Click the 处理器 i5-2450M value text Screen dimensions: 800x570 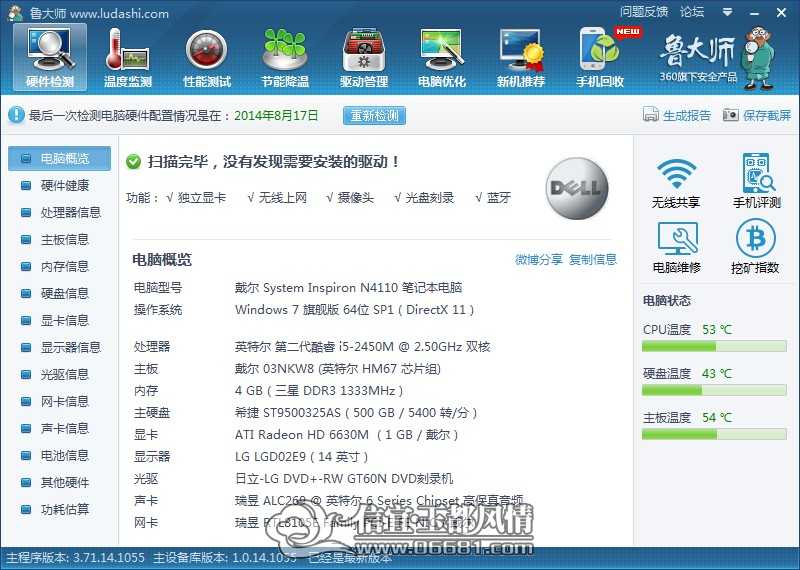click(362, 347)
